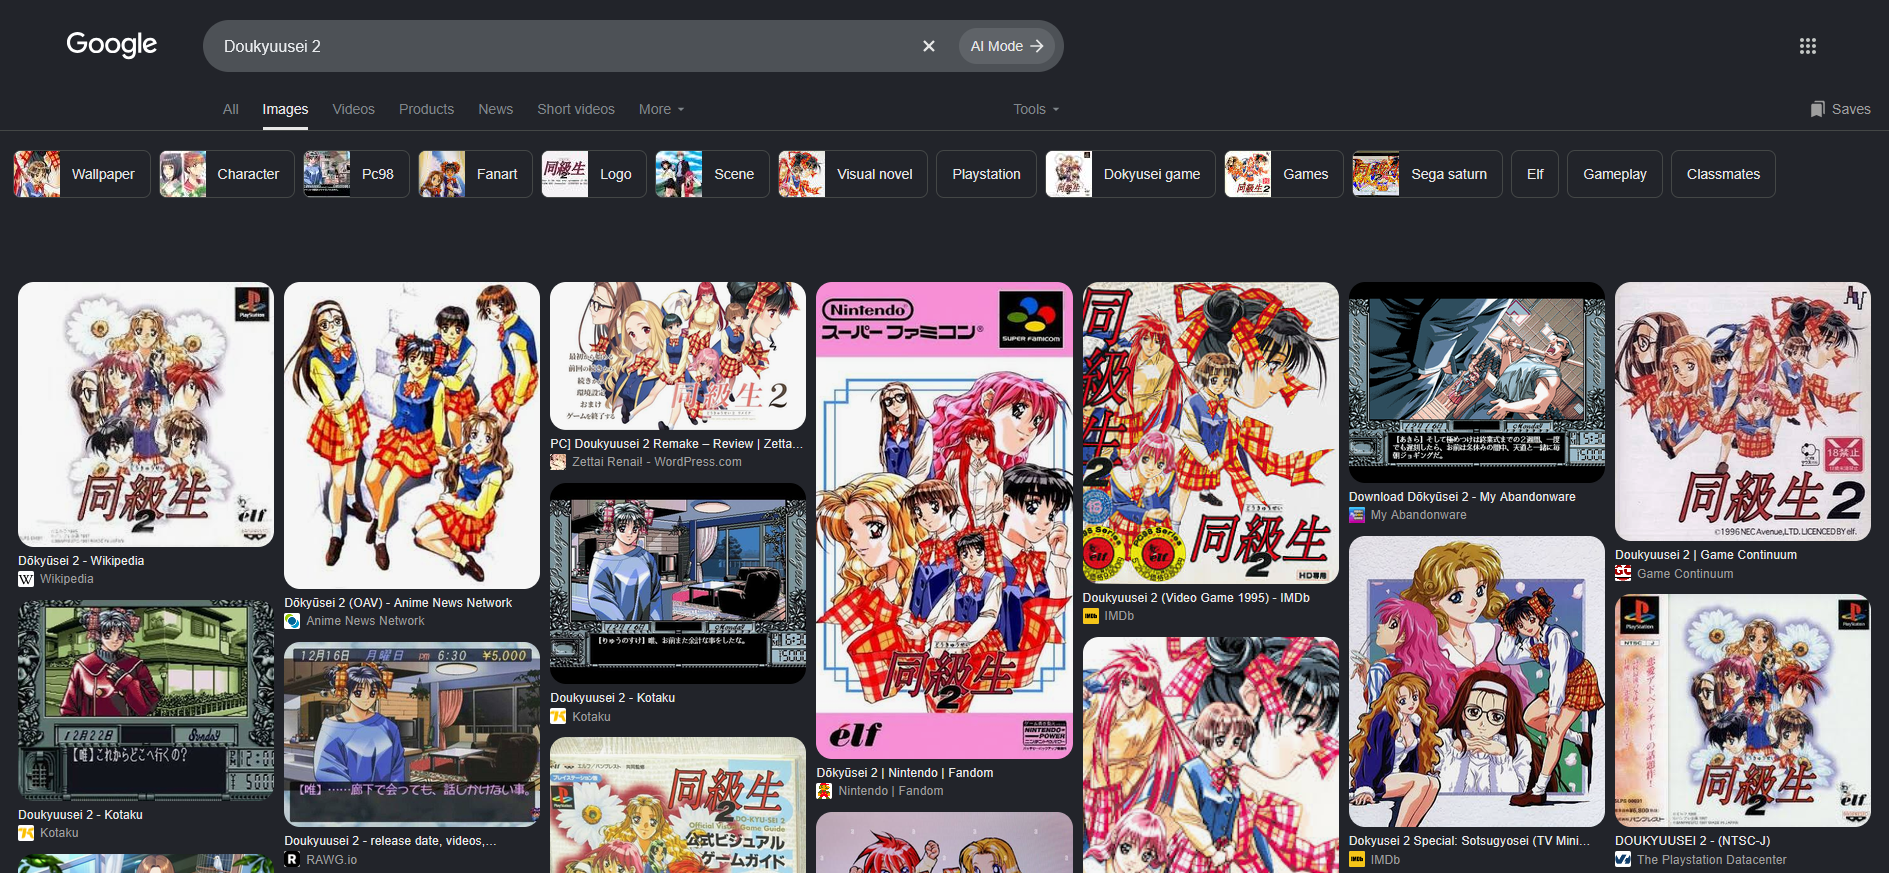Click the IMDb favicon under Video Game 1995

click(x=1091, y=616)
